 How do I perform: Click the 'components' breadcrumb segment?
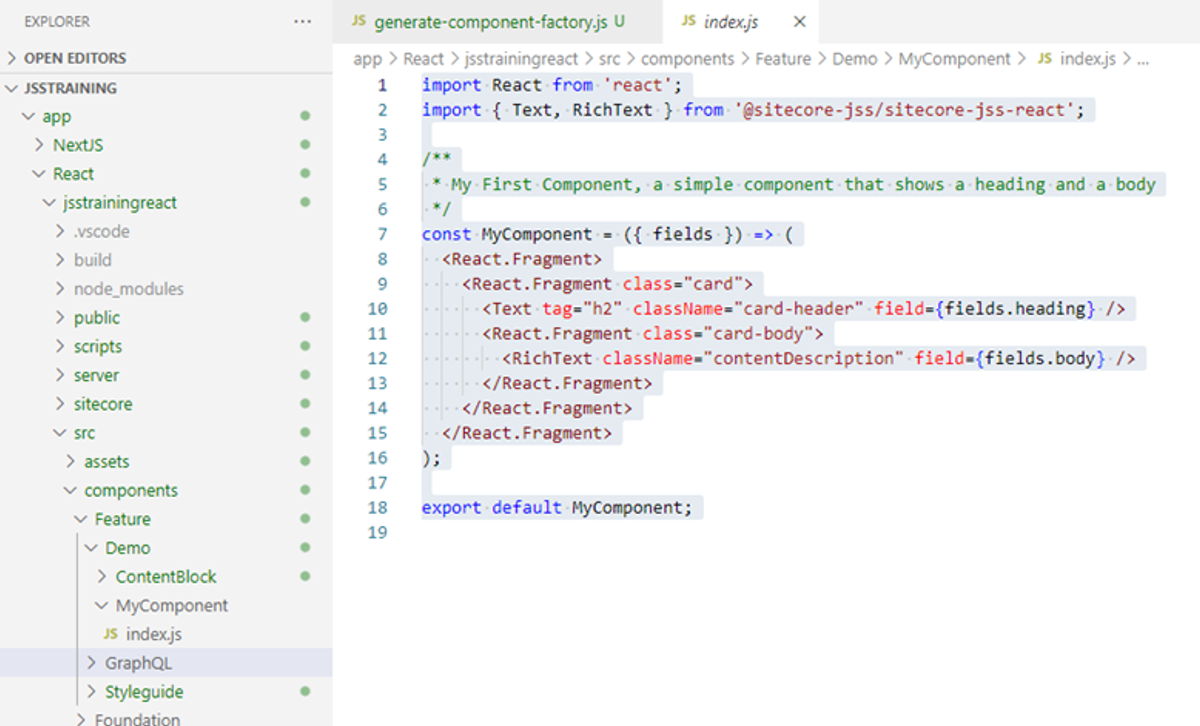click(x=688, y=59)
